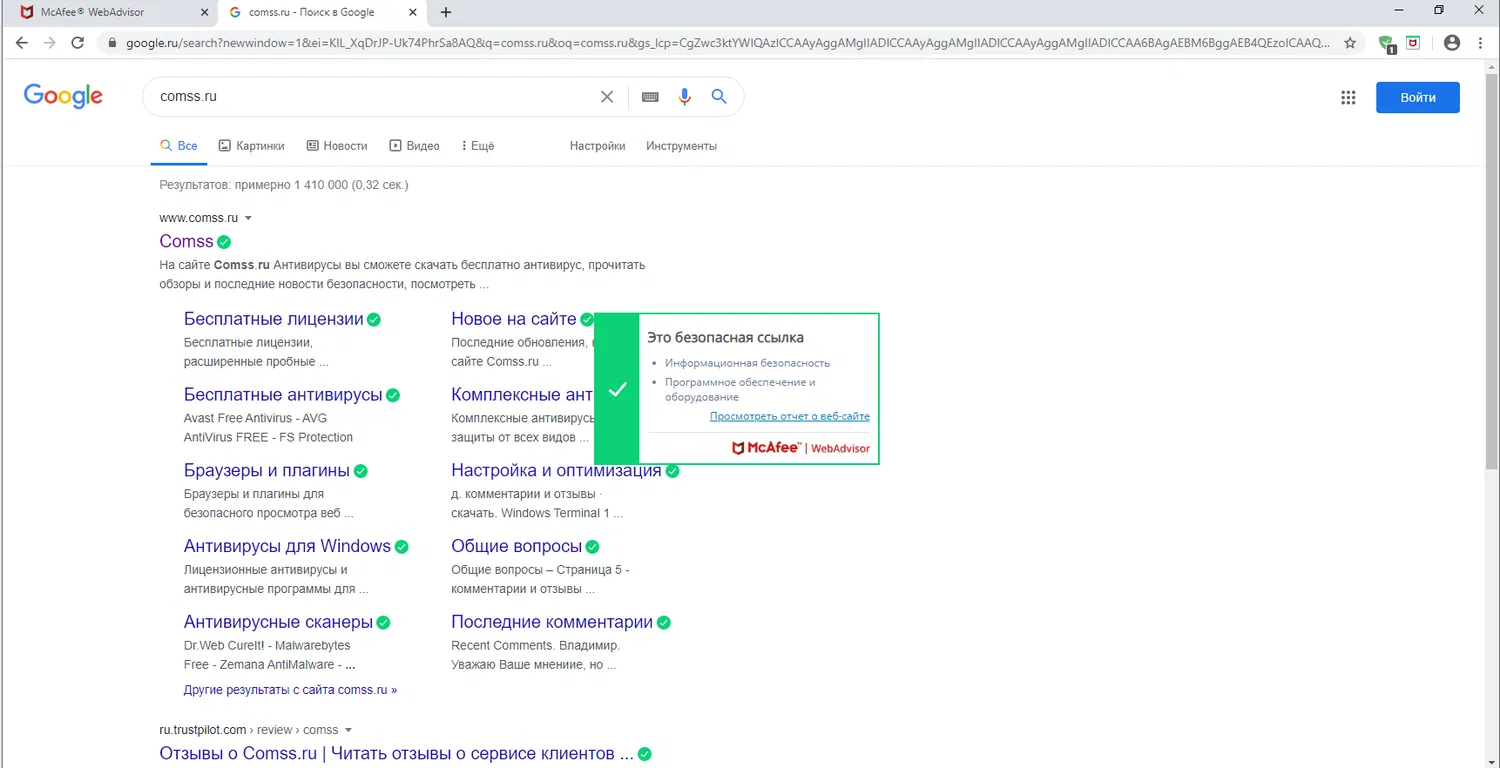The height and width of the screenshot is (768, 1500).
Task: Open Chrome's three-dot menu
Action: (x=1479, y=43)
